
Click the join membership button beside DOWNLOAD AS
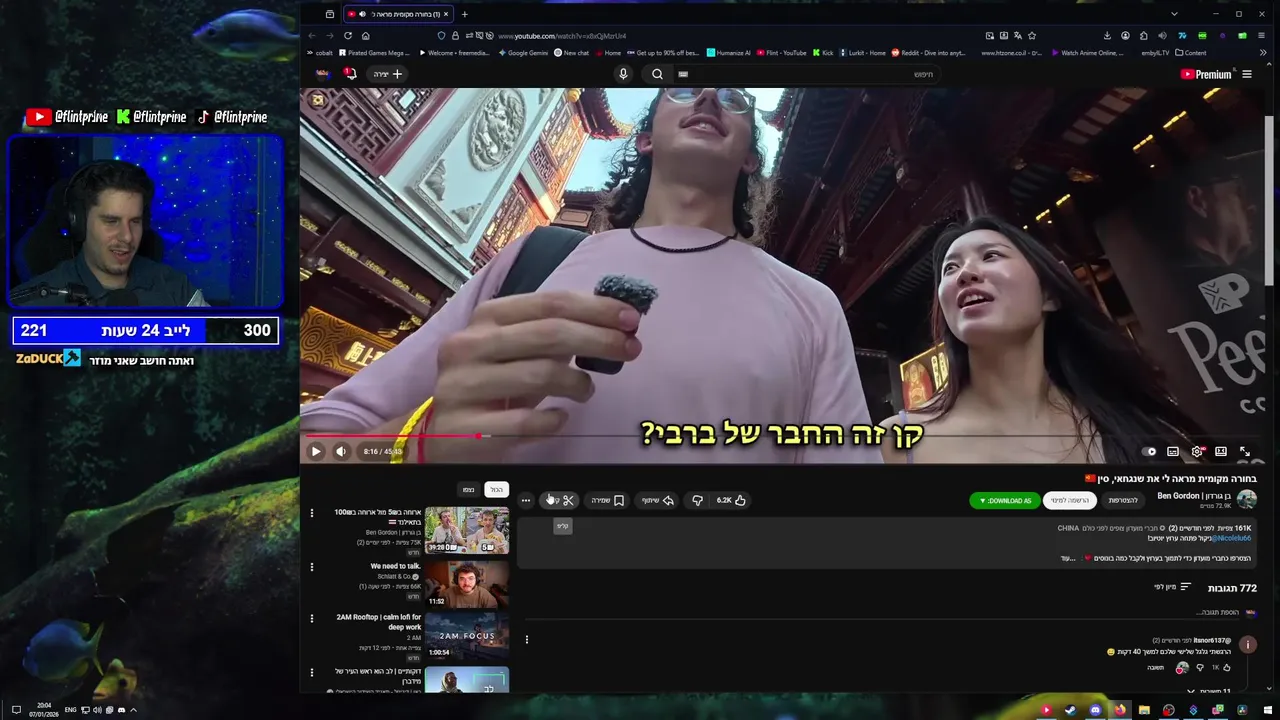pyautogui.click(x=1123, y=500)
